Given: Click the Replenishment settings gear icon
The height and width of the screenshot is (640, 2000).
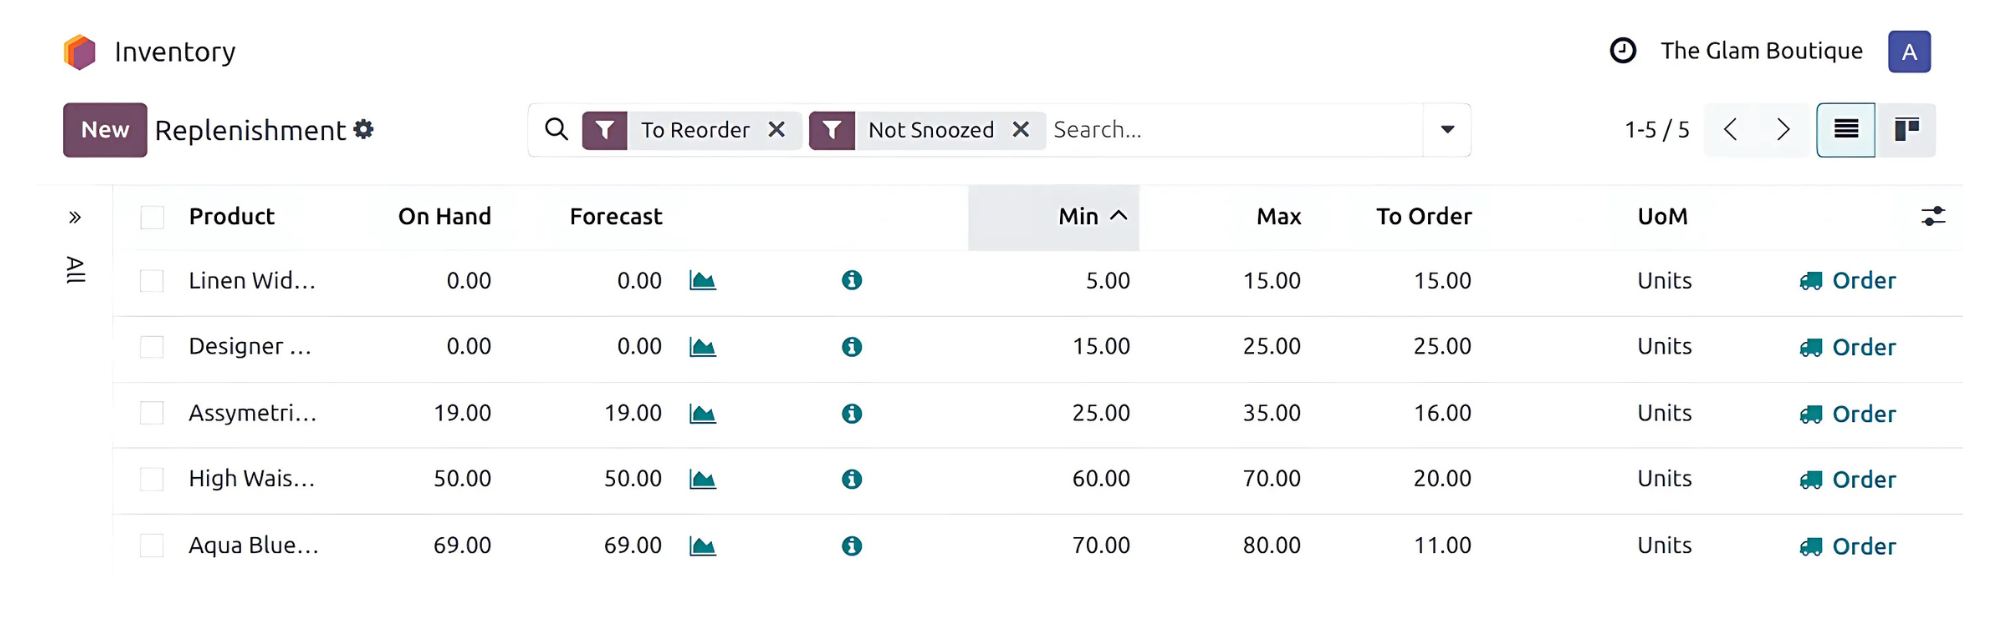Looking at the screenshot, I should (x=364, y=130).
